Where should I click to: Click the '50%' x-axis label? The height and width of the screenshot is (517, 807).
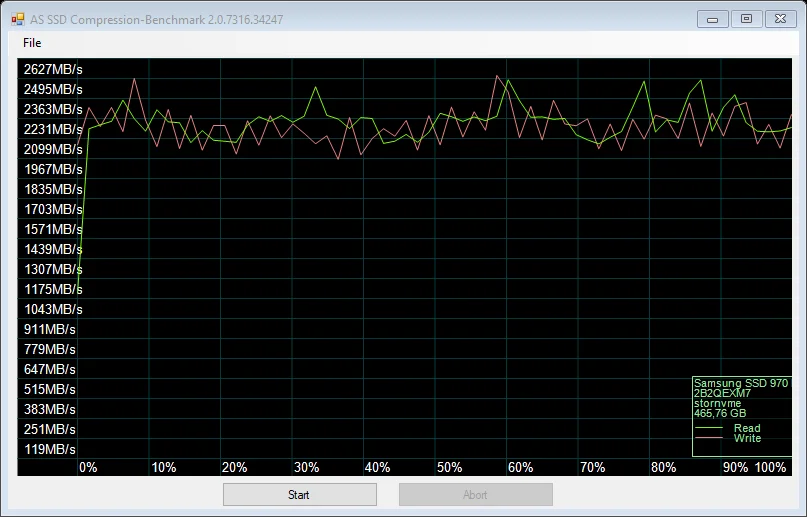click(449, 468)
